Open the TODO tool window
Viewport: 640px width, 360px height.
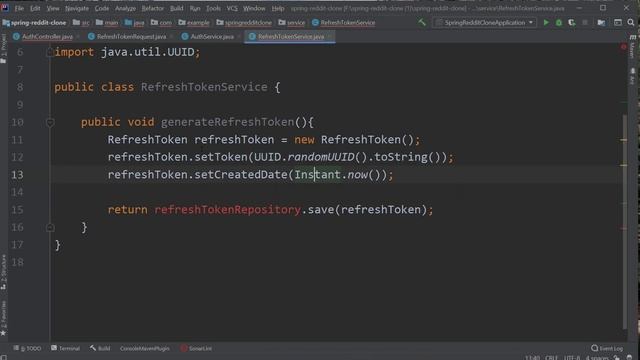click(27, 348)
